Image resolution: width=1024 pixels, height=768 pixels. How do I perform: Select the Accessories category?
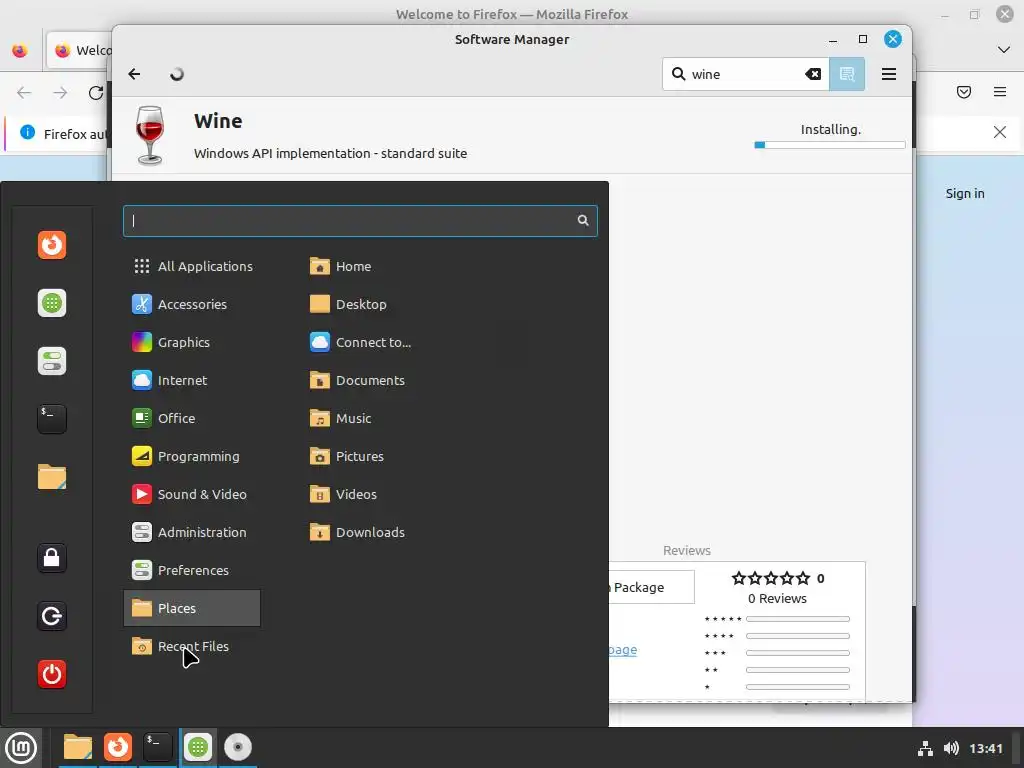coord(192,304)
